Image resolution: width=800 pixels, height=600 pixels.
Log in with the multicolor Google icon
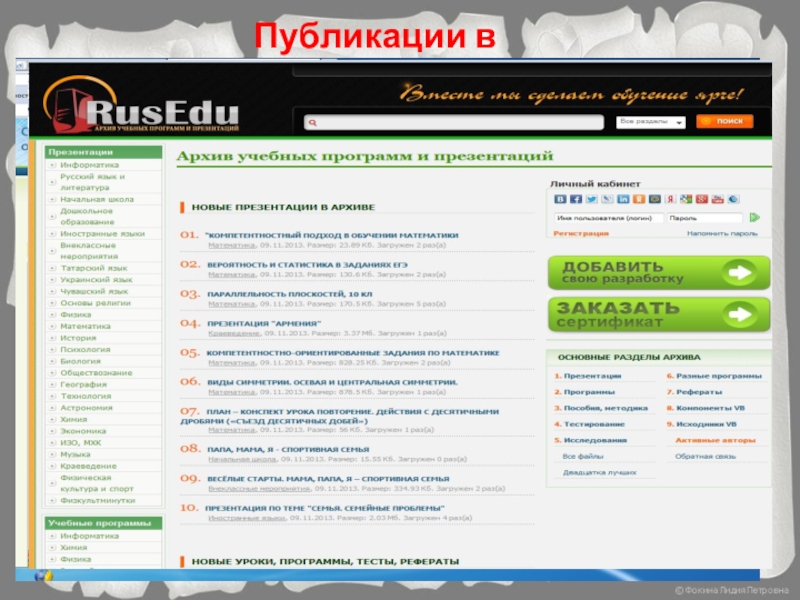pos(686,199)
